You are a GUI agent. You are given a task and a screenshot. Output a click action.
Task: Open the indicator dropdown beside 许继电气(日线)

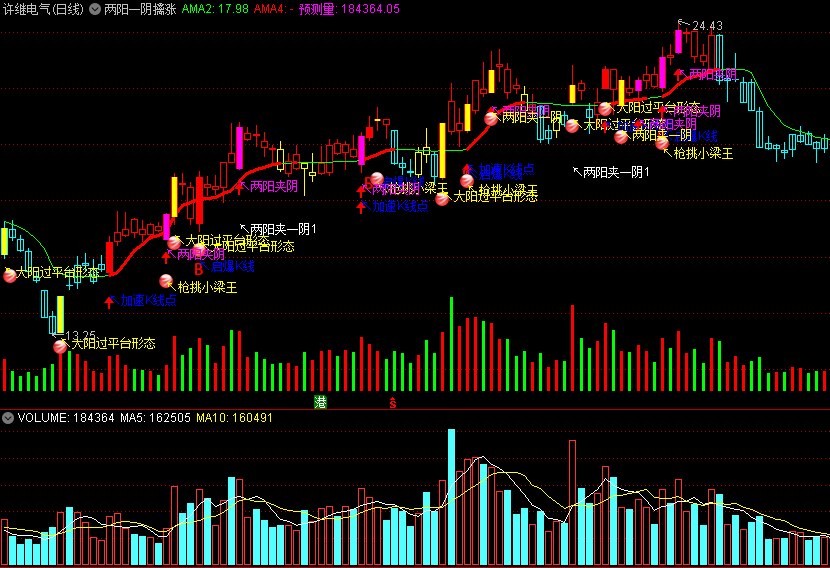pyautogui.click(x=95, y=9)
